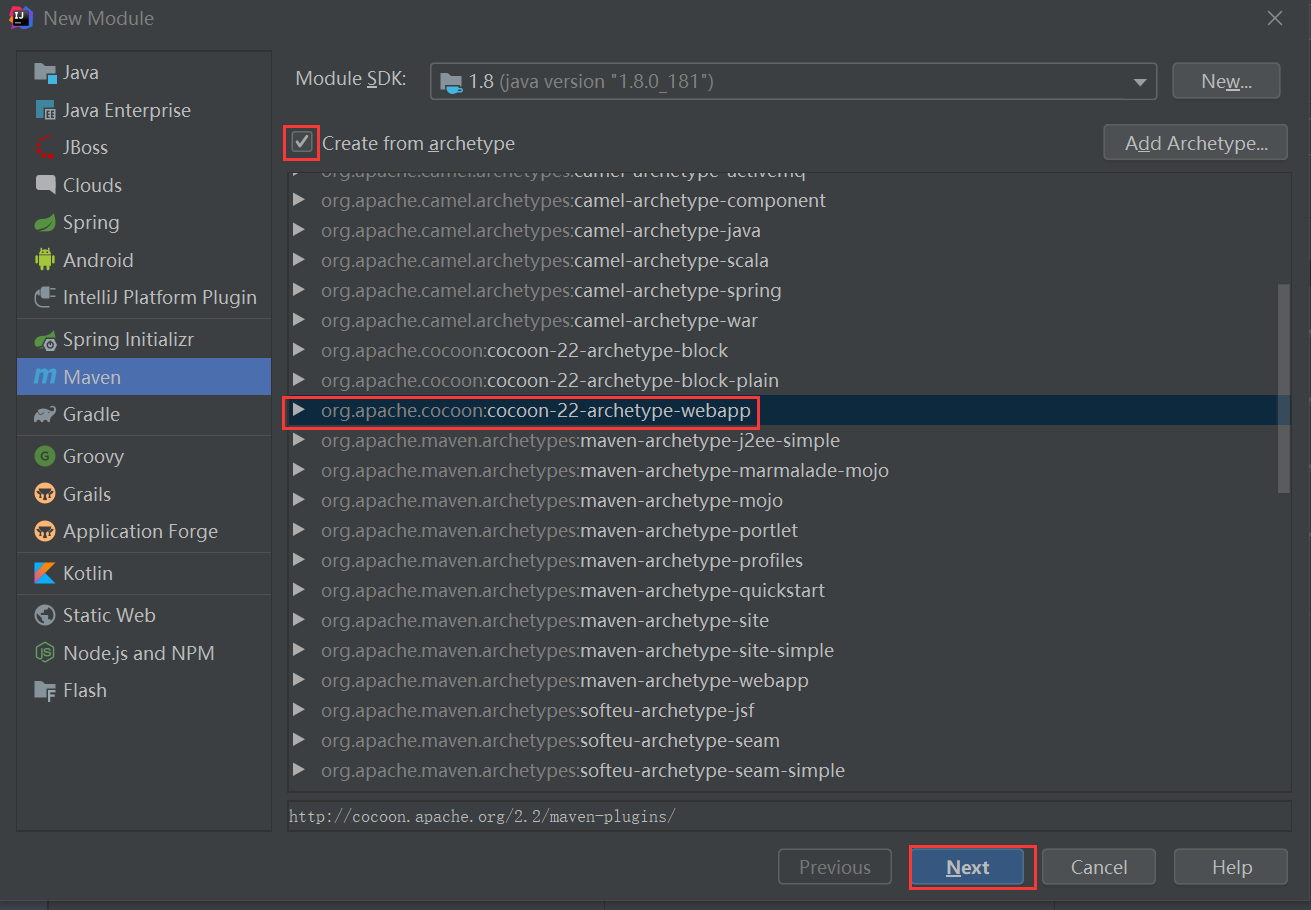1311x910 pixels.
Task: Expand camel-archetype-scala node
Action: [x=298, y=260]
